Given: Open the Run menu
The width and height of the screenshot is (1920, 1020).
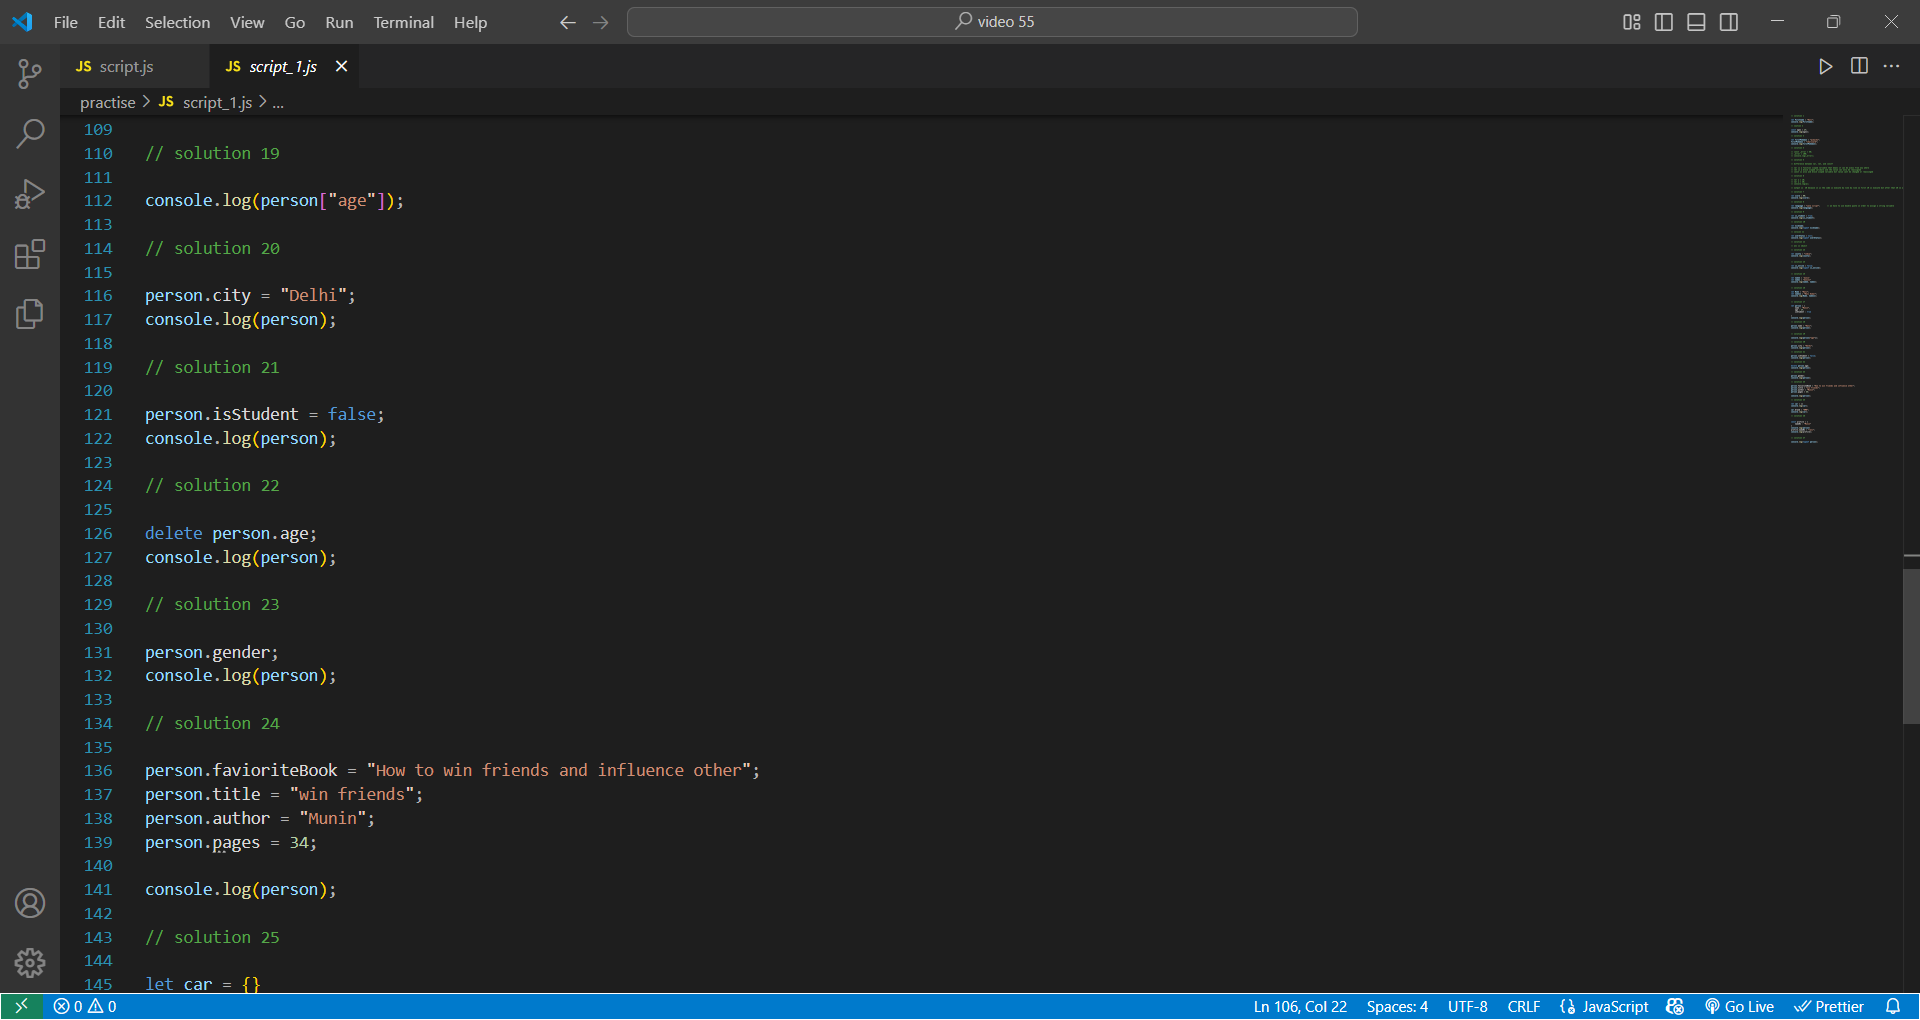Looking at the screenshot, I should coord(339,22).
